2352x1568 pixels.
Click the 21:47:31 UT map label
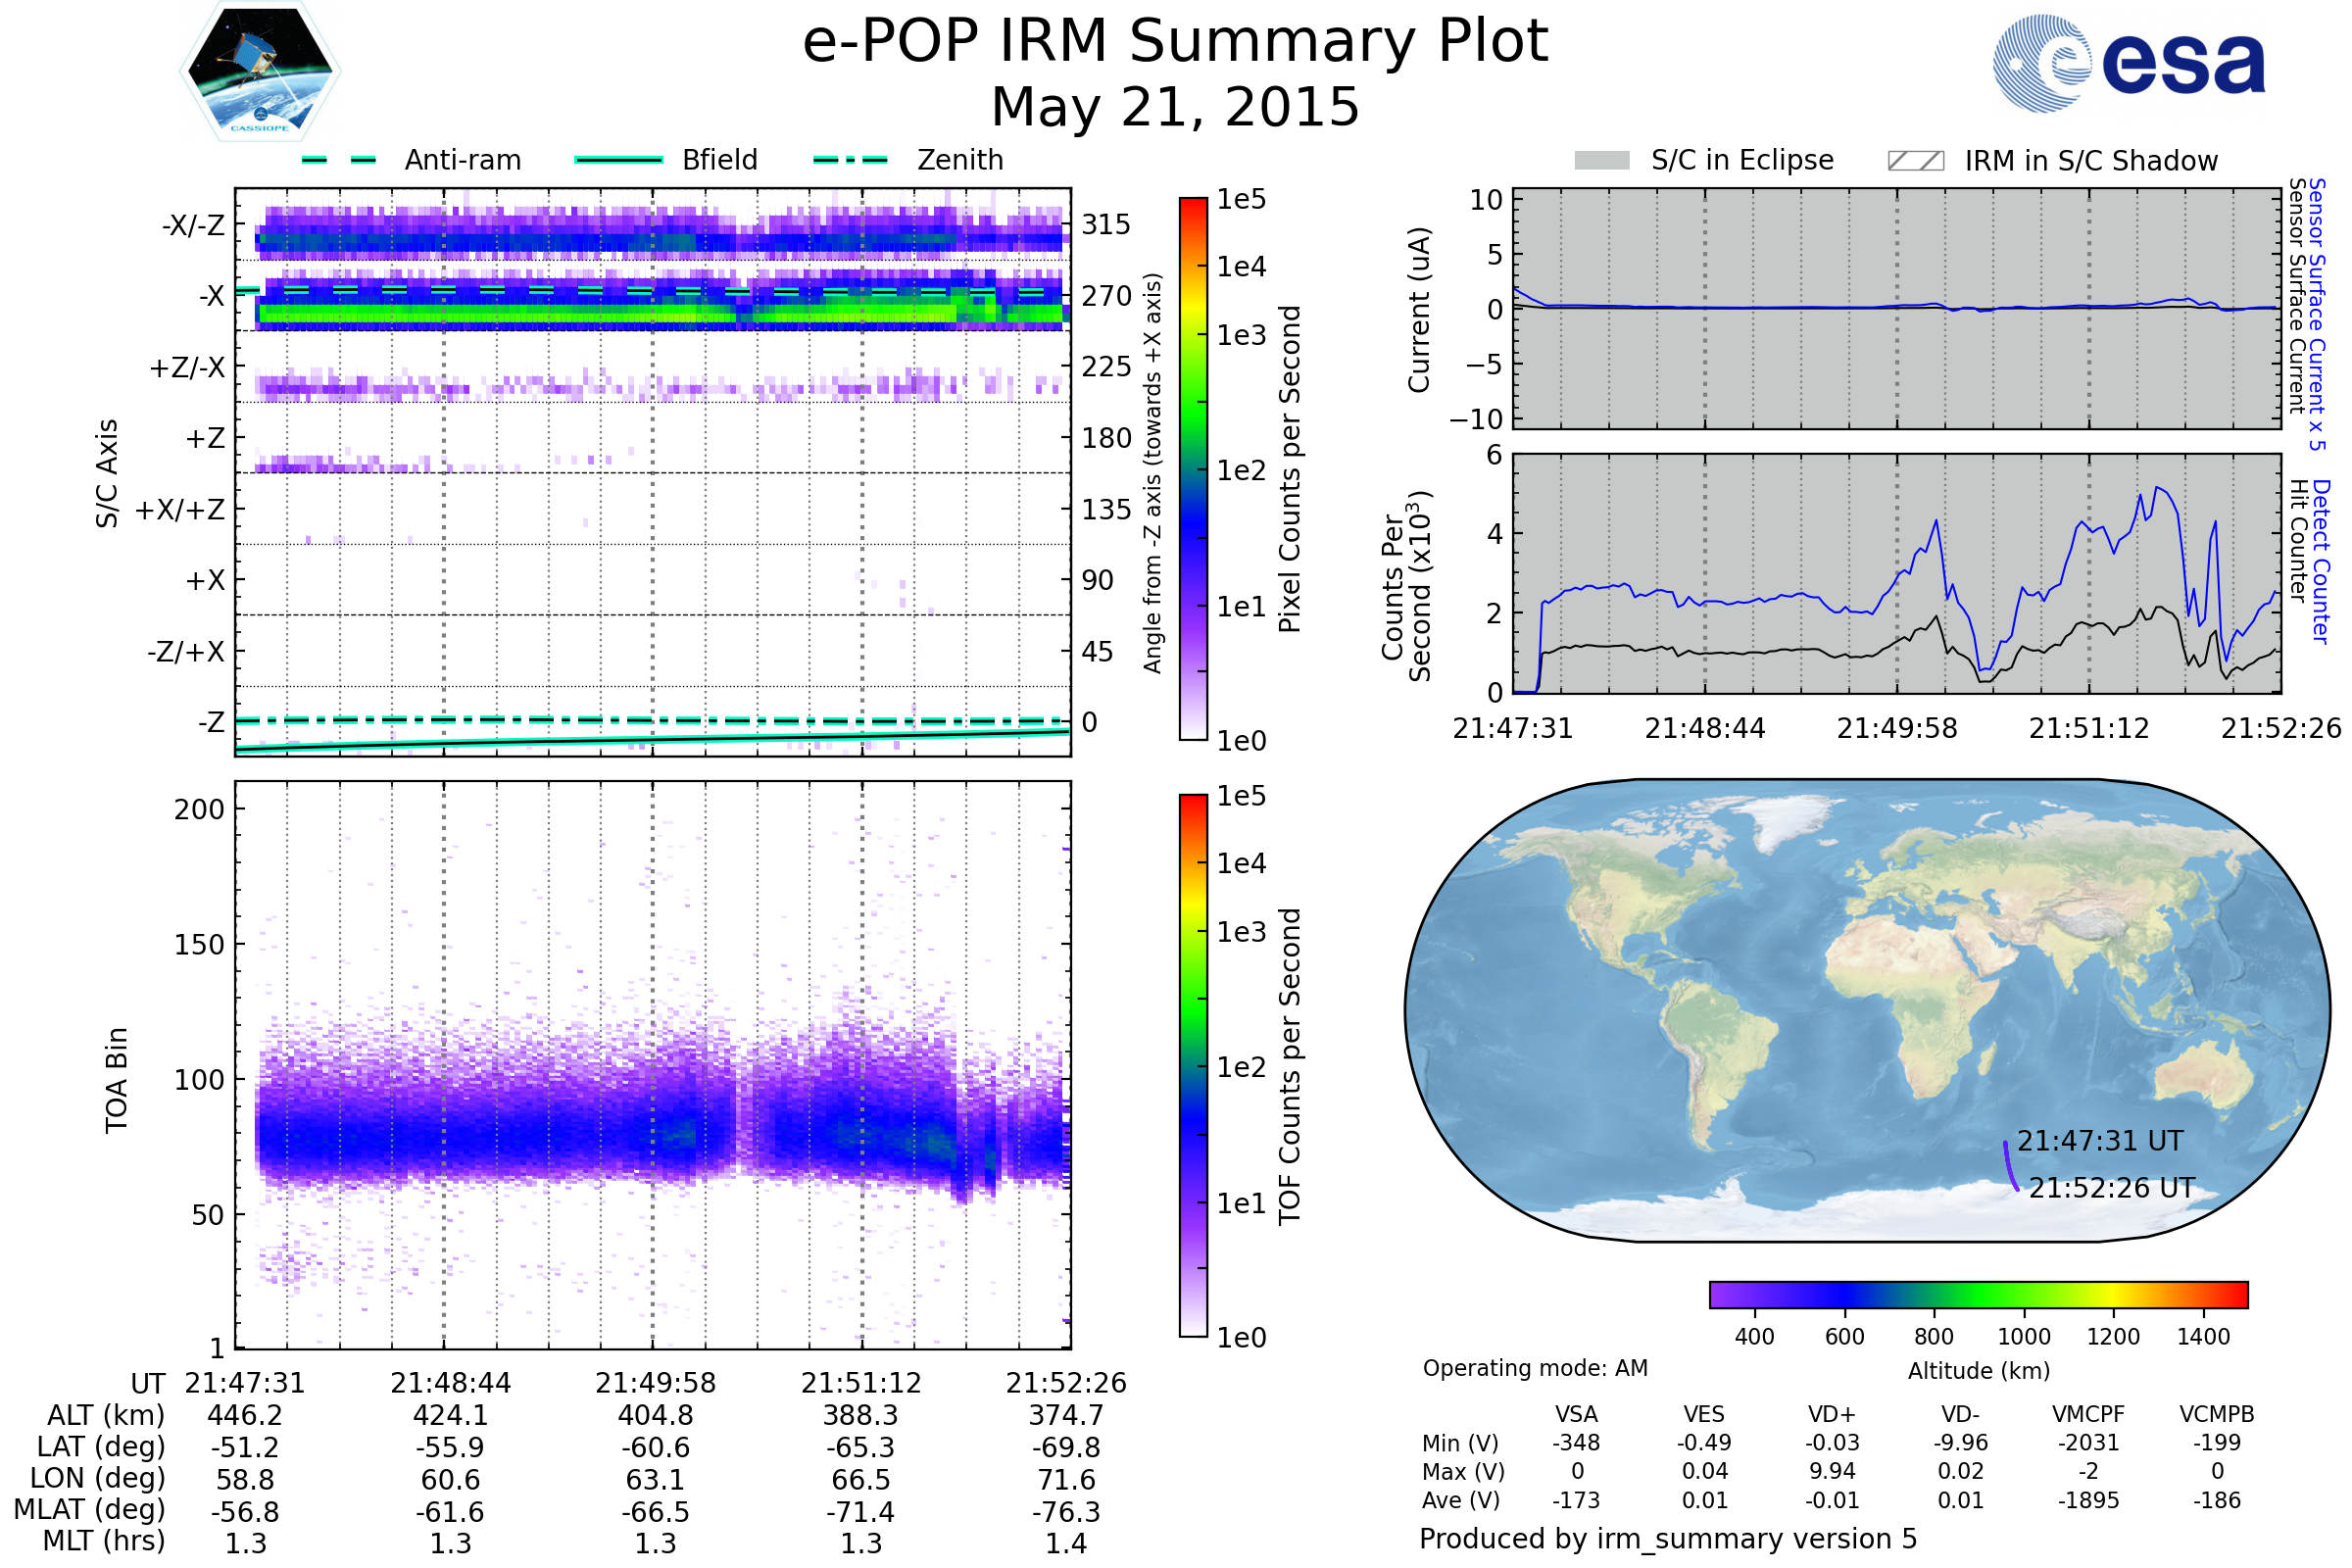pos(2099,1141)
